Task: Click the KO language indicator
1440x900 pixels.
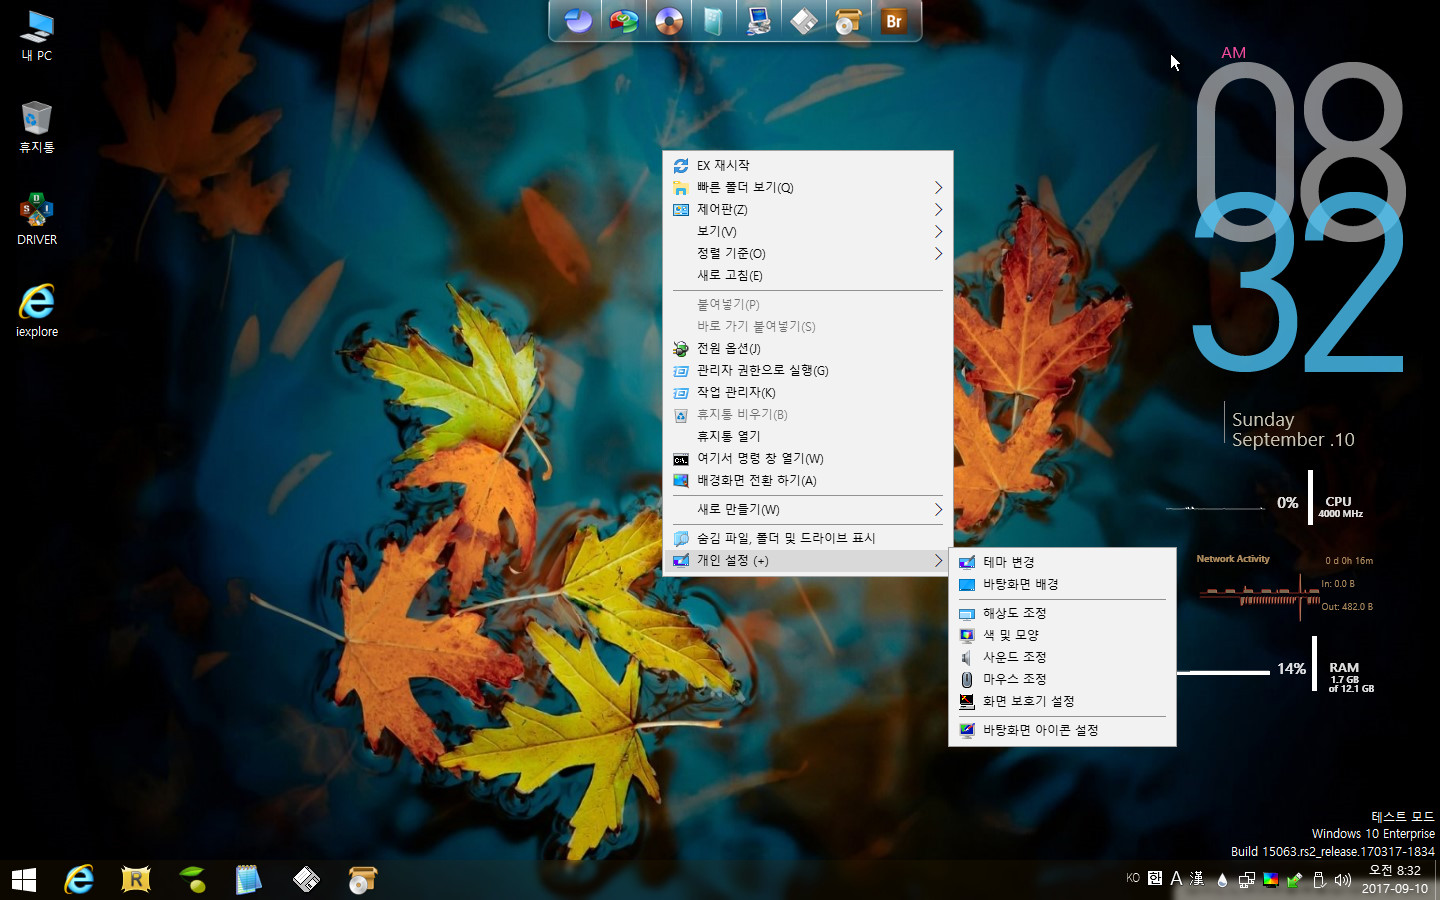Action: coord(1133,878)
